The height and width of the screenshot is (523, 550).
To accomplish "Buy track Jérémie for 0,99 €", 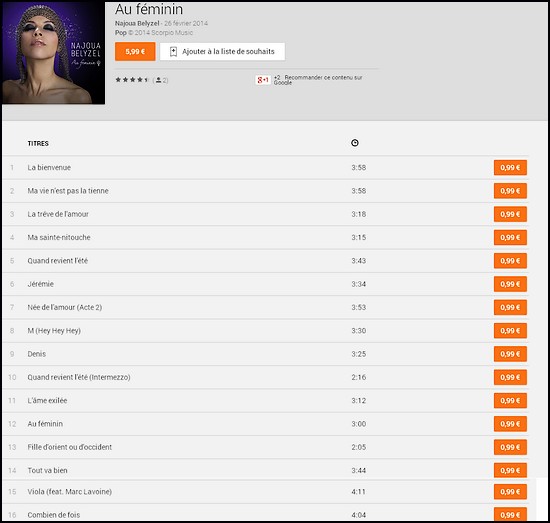I will (510, 284).
